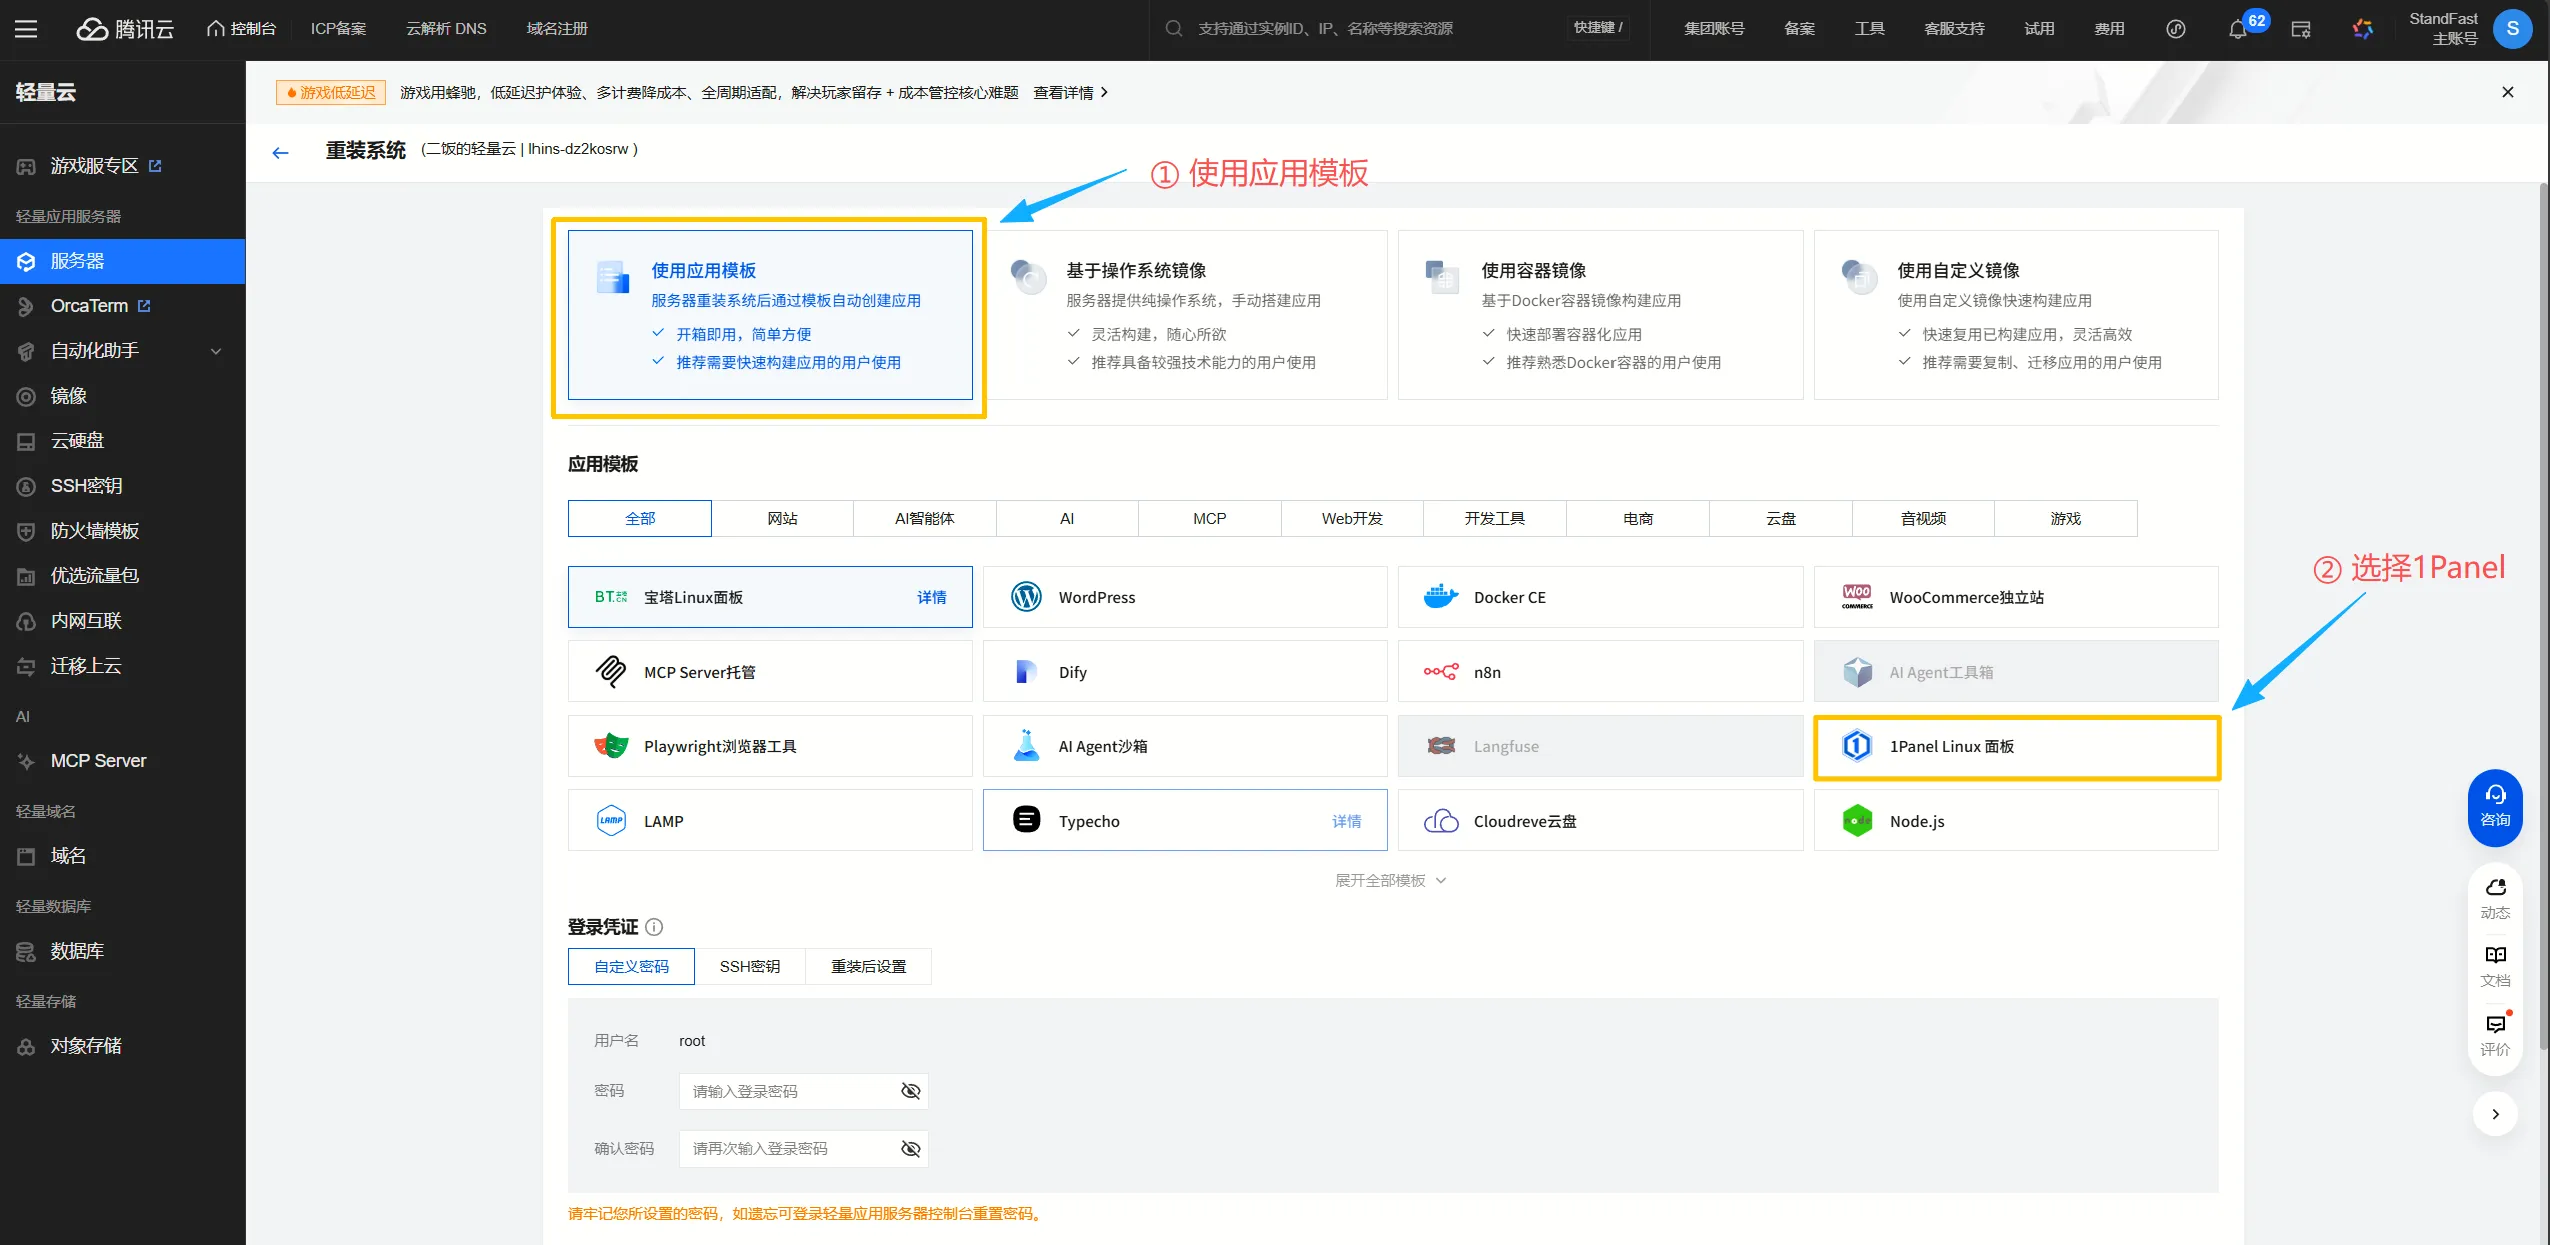Open the 文档 docs icon on right rail
Viewport: 2550px width, 1245px height.
[2495, 965]
